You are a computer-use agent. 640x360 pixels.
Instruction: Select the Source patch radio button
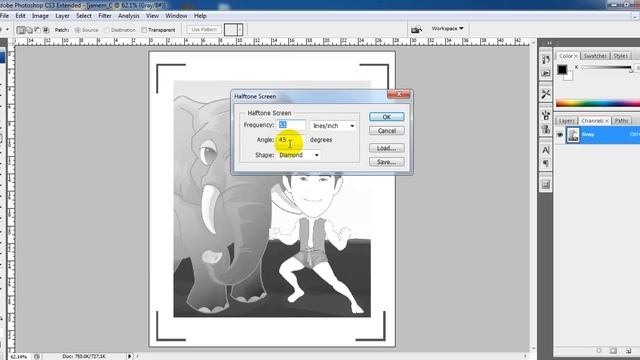tap(78, 30)
